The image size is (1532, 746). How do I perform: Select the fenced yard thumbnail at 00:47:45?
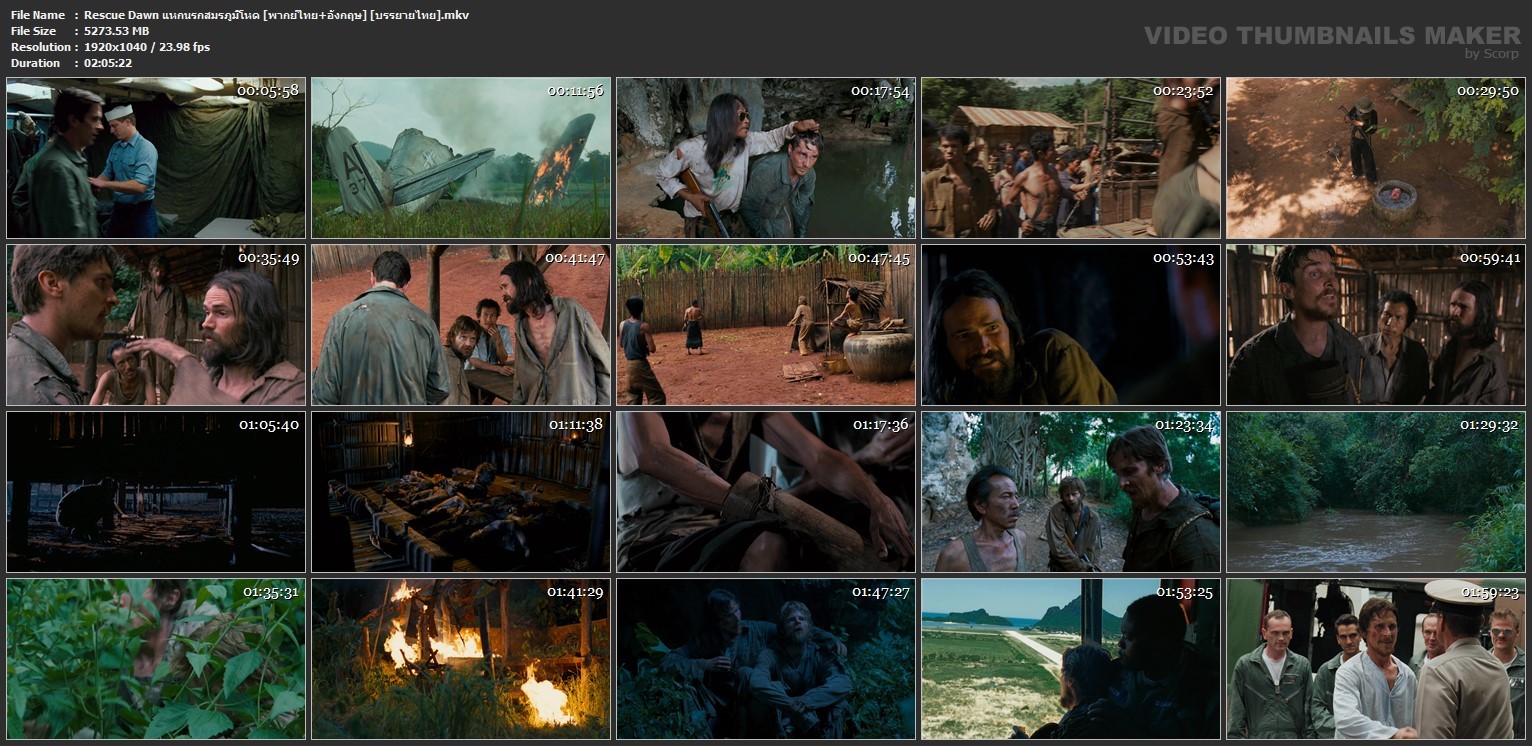pyautogui.click(x=766, y=325)
